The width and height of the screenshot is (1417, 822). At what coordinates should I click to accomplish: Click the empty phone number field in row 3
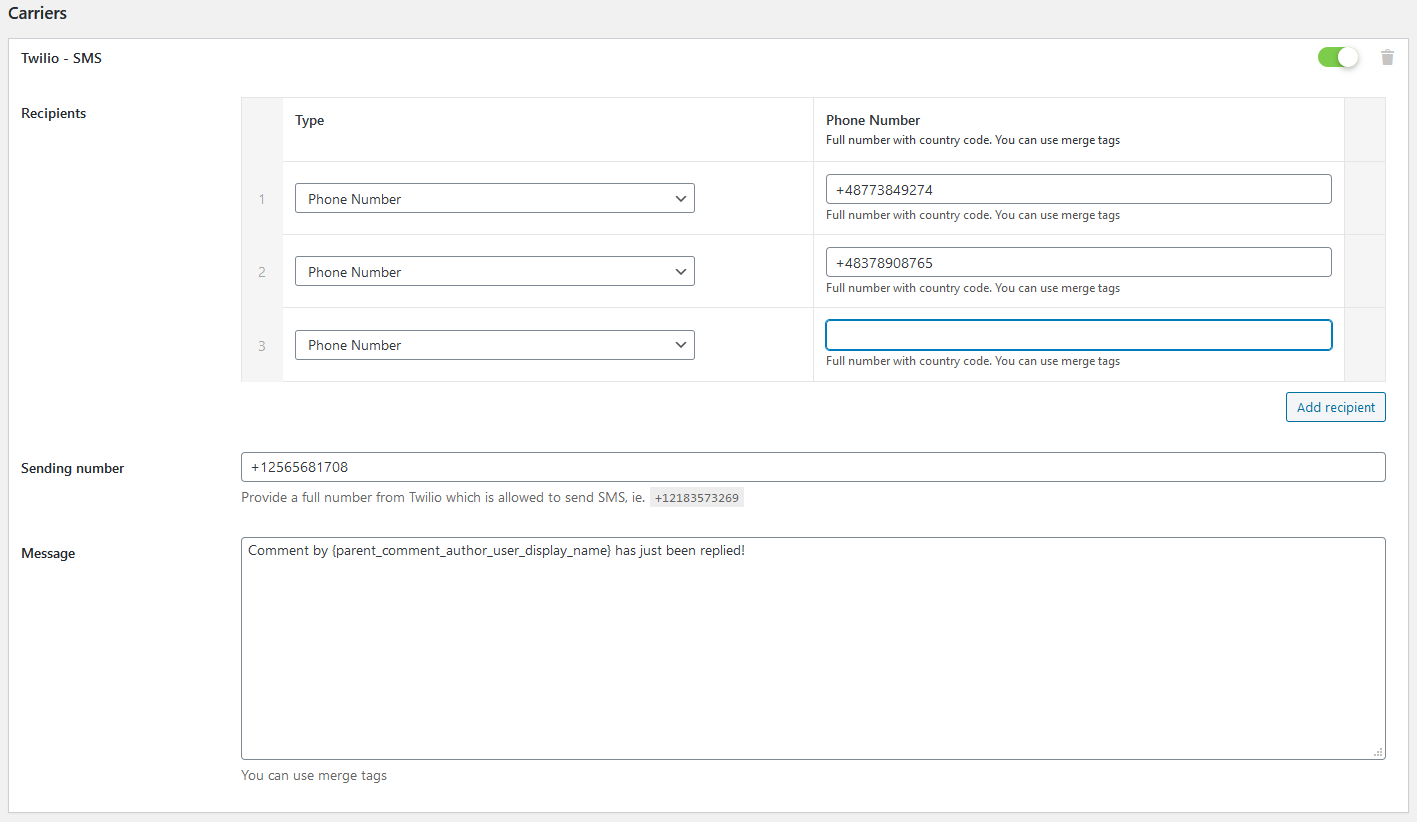pyautogui.click(x=1078, y=335)
